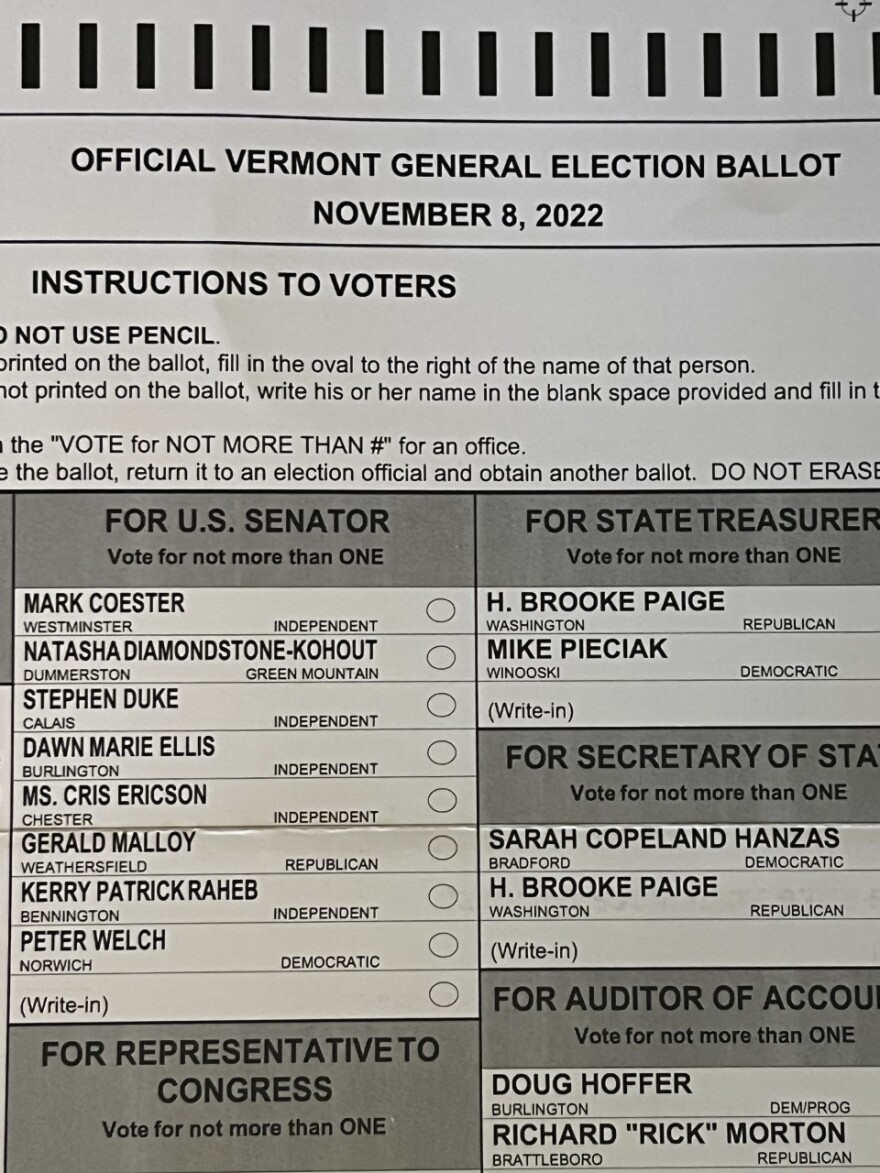Click the U.S. Senator write-in line
Screen dimensions: 880x1173
[x=220, y=1003]
